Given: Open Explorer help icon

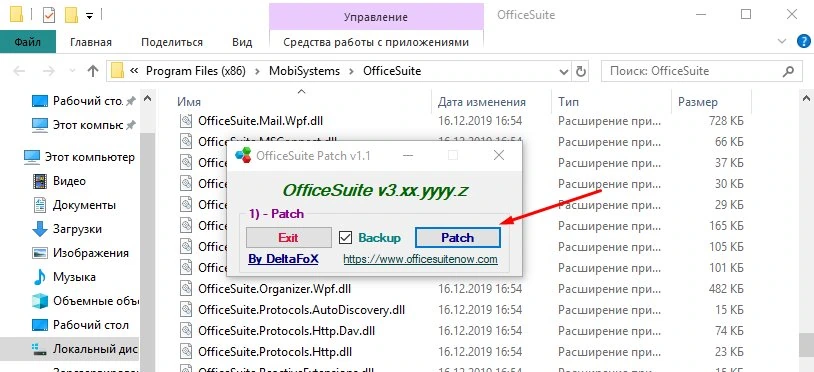Looking at the screenshot, I should pos(804,42).
